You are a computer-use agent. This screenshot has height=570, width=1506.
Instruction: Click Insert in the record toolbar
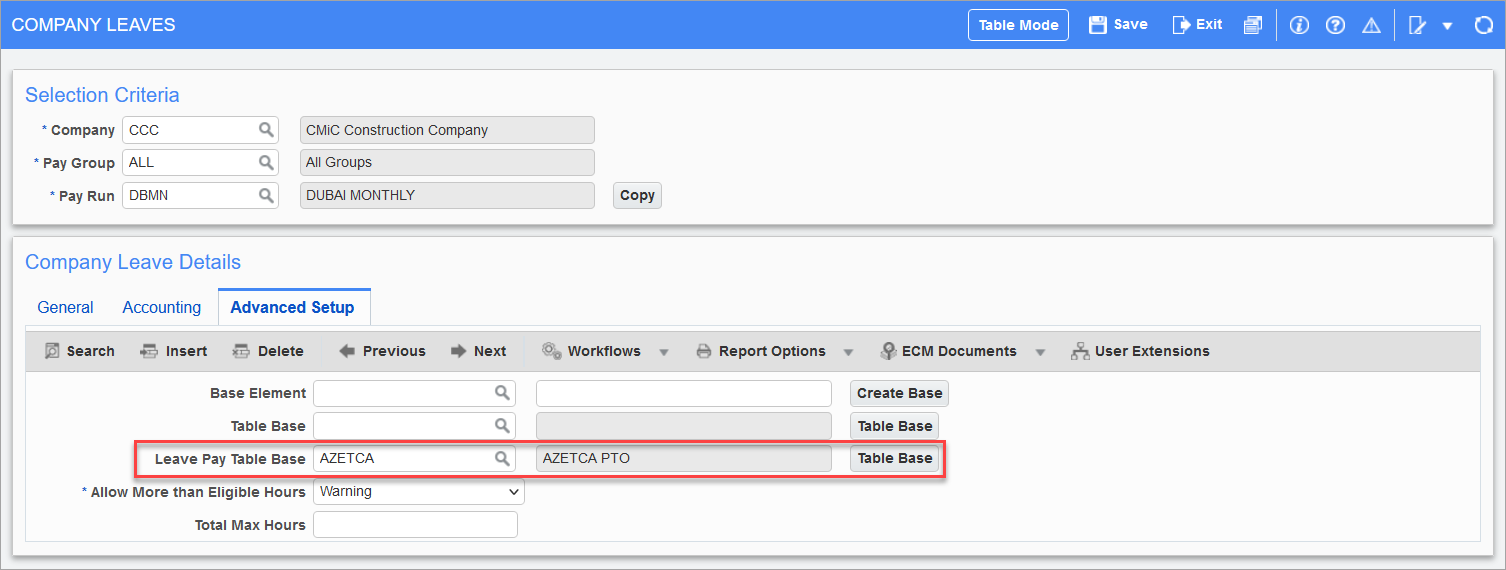click(174, 351)
